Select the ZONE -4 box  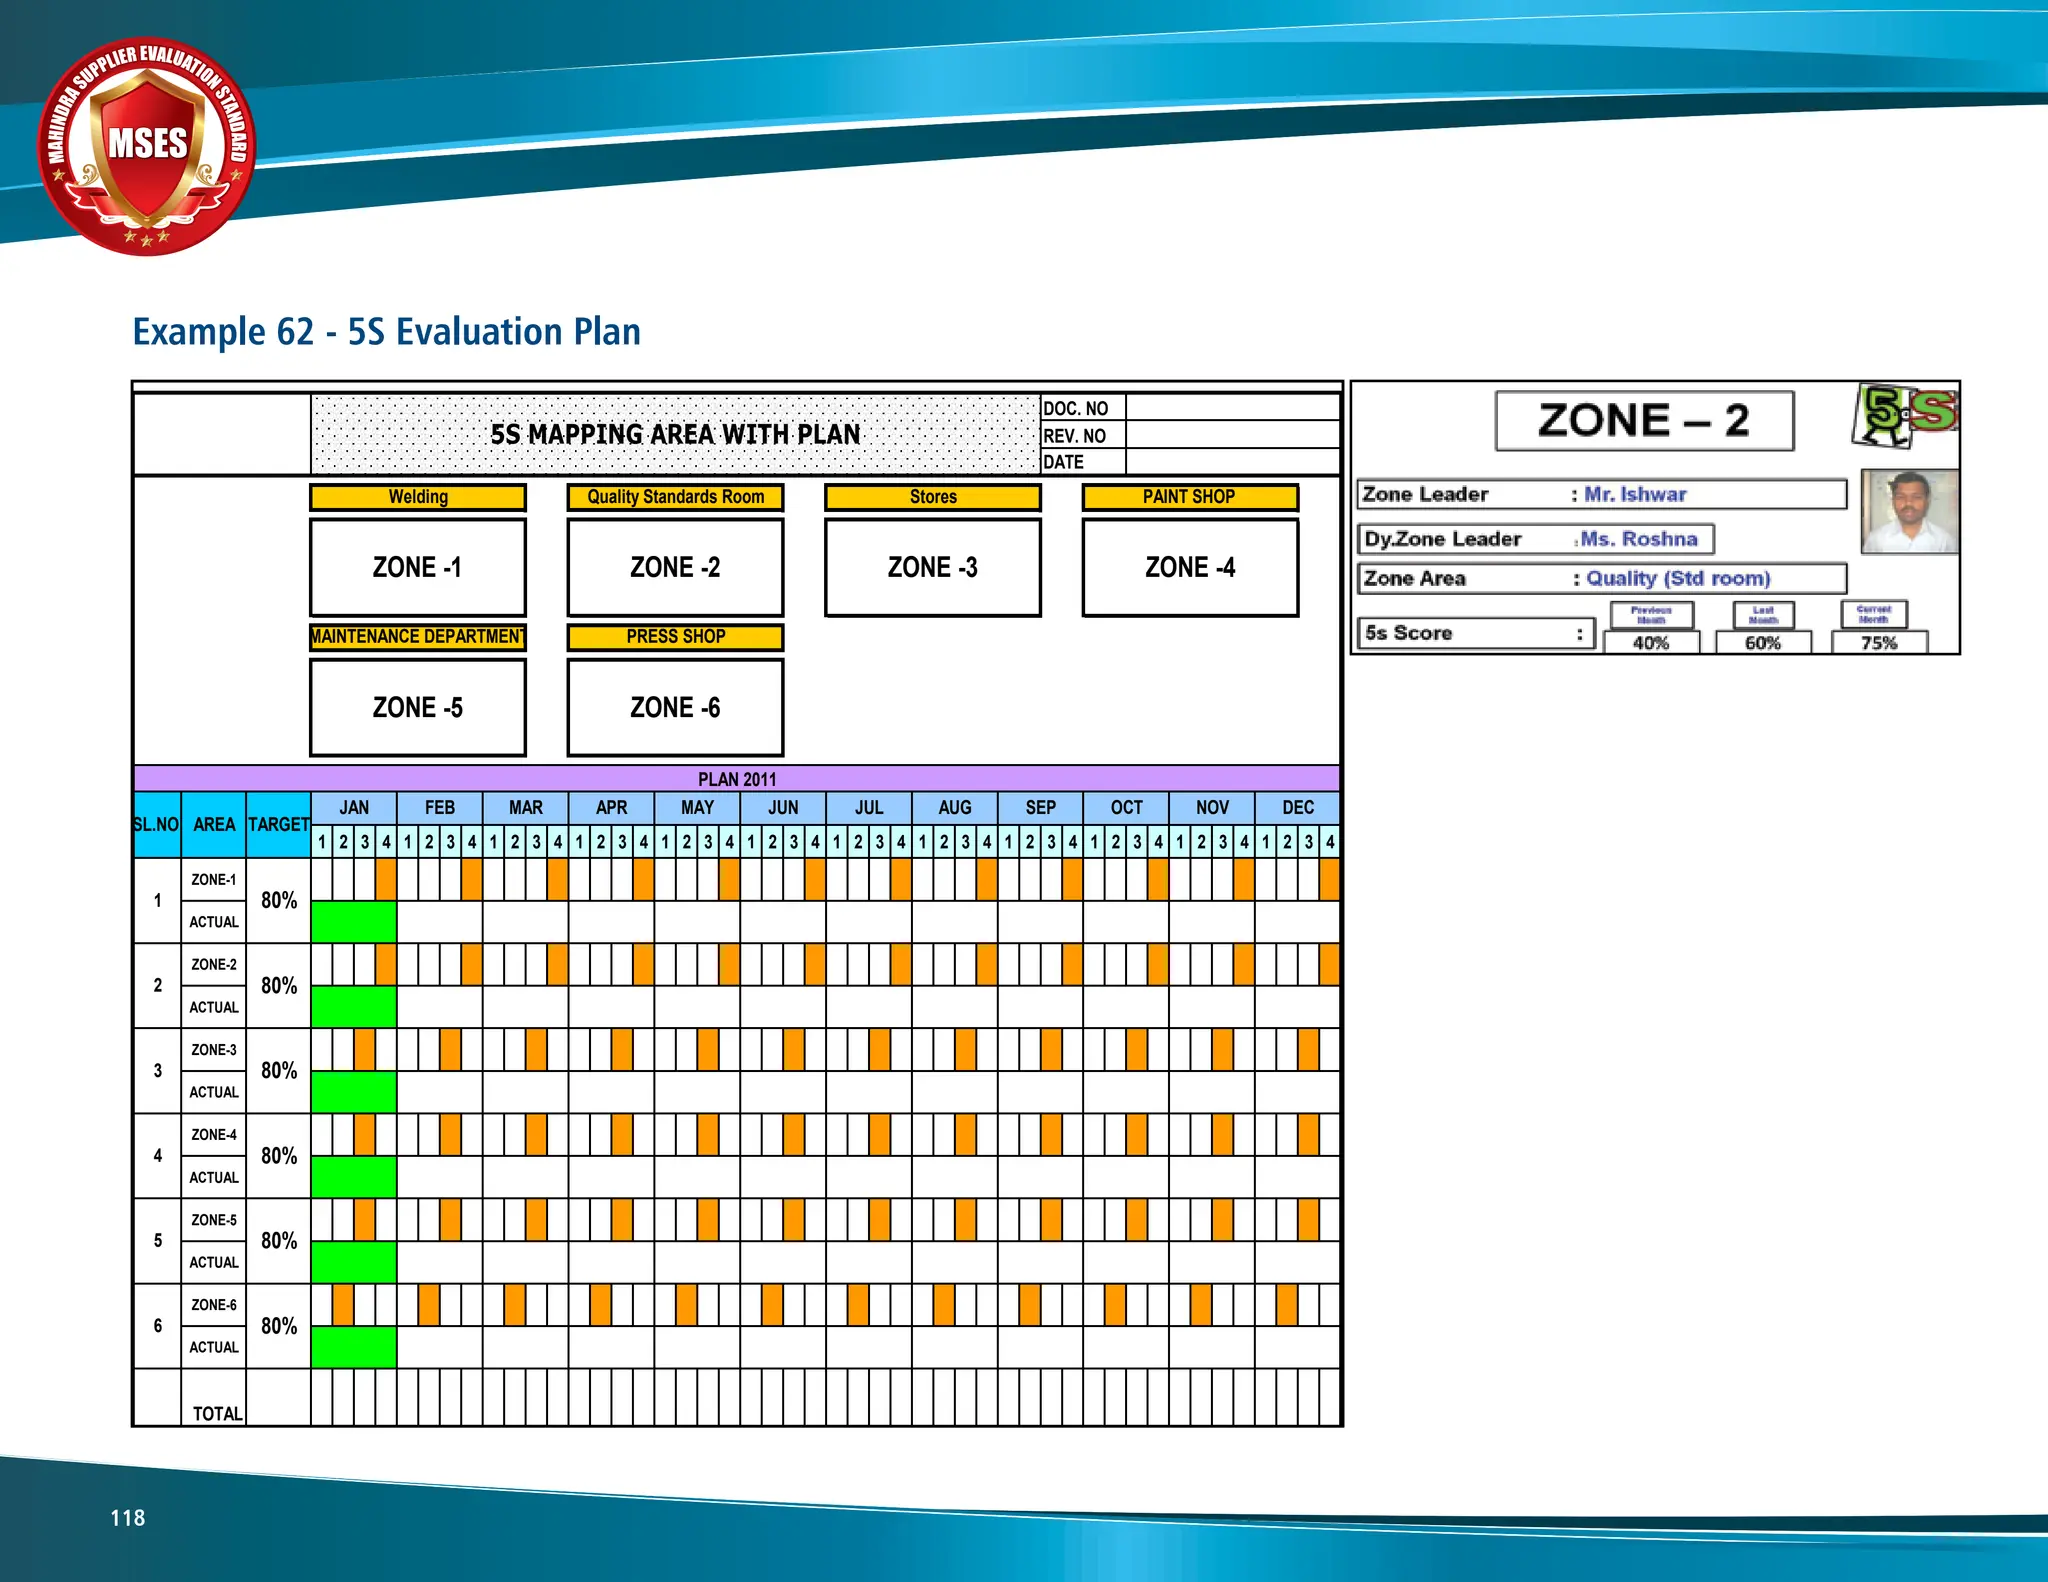(x=1190, y=567)
